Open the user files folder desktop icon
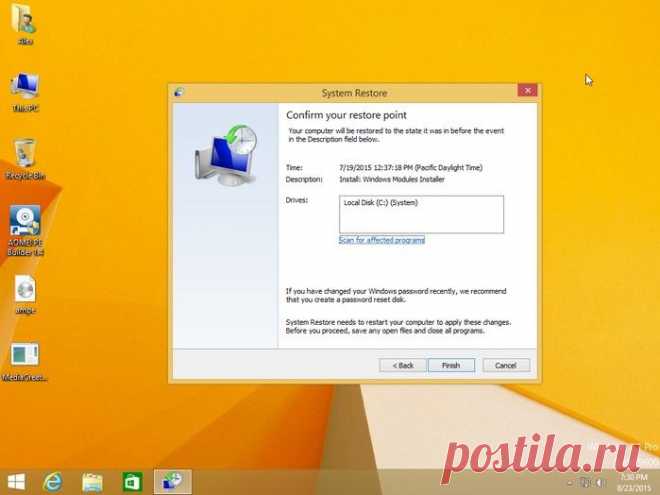660x495 pixels. click(x=25, y=24)
